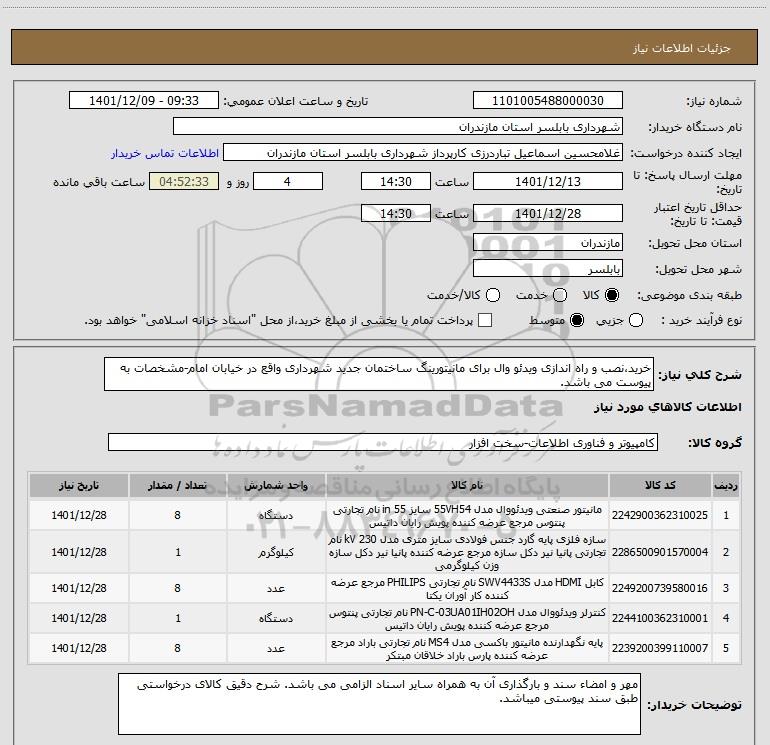Click the buyer organization name field
Viewport: 770px width, 745px height.
[398, 127]
